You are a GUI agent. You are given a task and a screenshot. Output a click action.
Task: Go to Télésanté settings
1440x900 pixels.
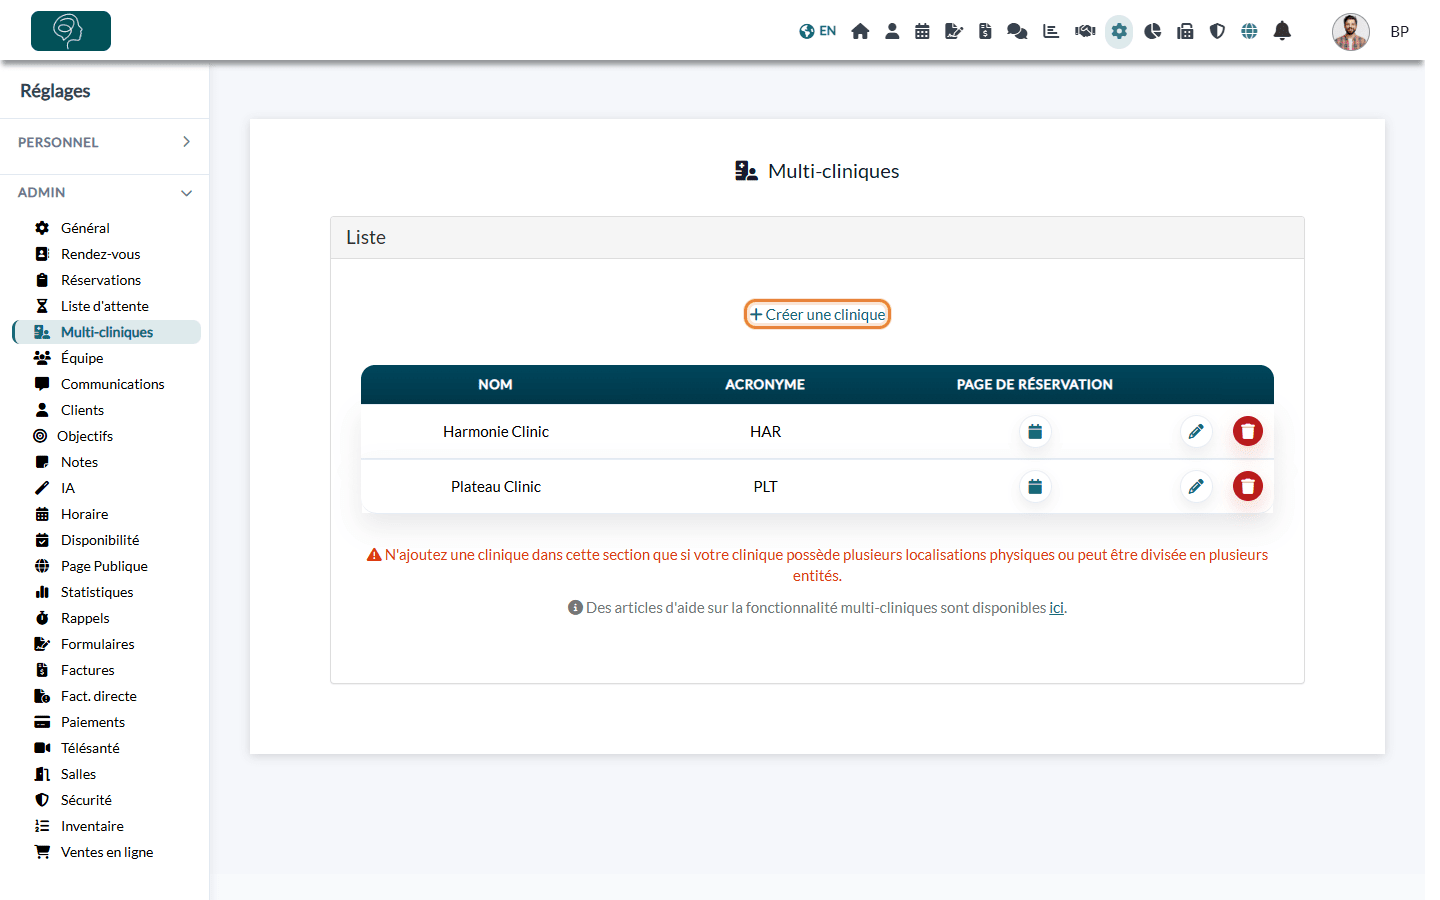tap(90, 748)
